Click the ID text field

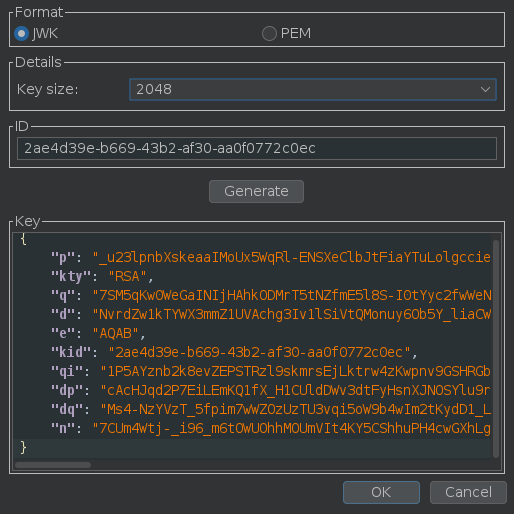click(257, 148)
